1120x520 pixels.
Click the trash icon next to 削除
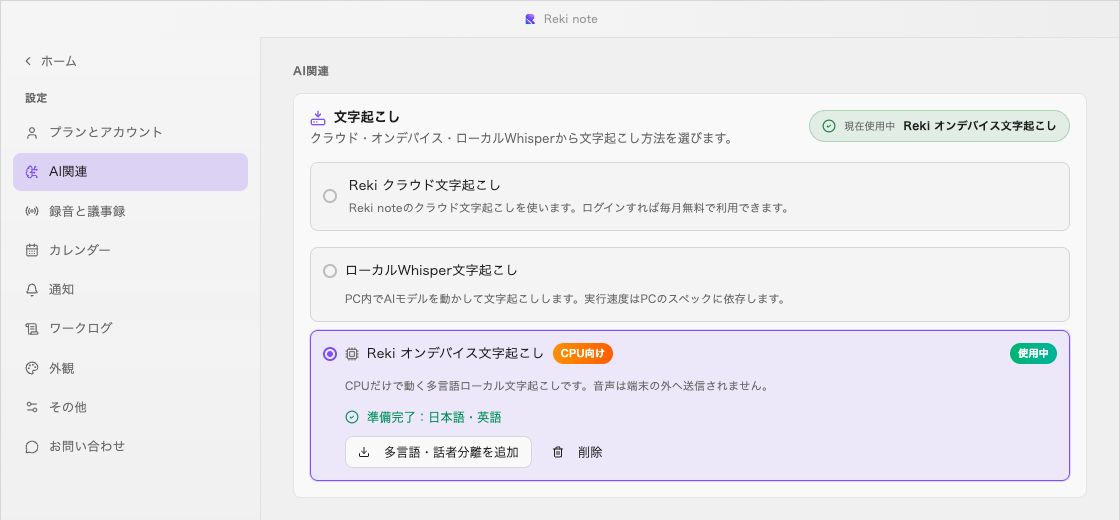tap(558, 452)
